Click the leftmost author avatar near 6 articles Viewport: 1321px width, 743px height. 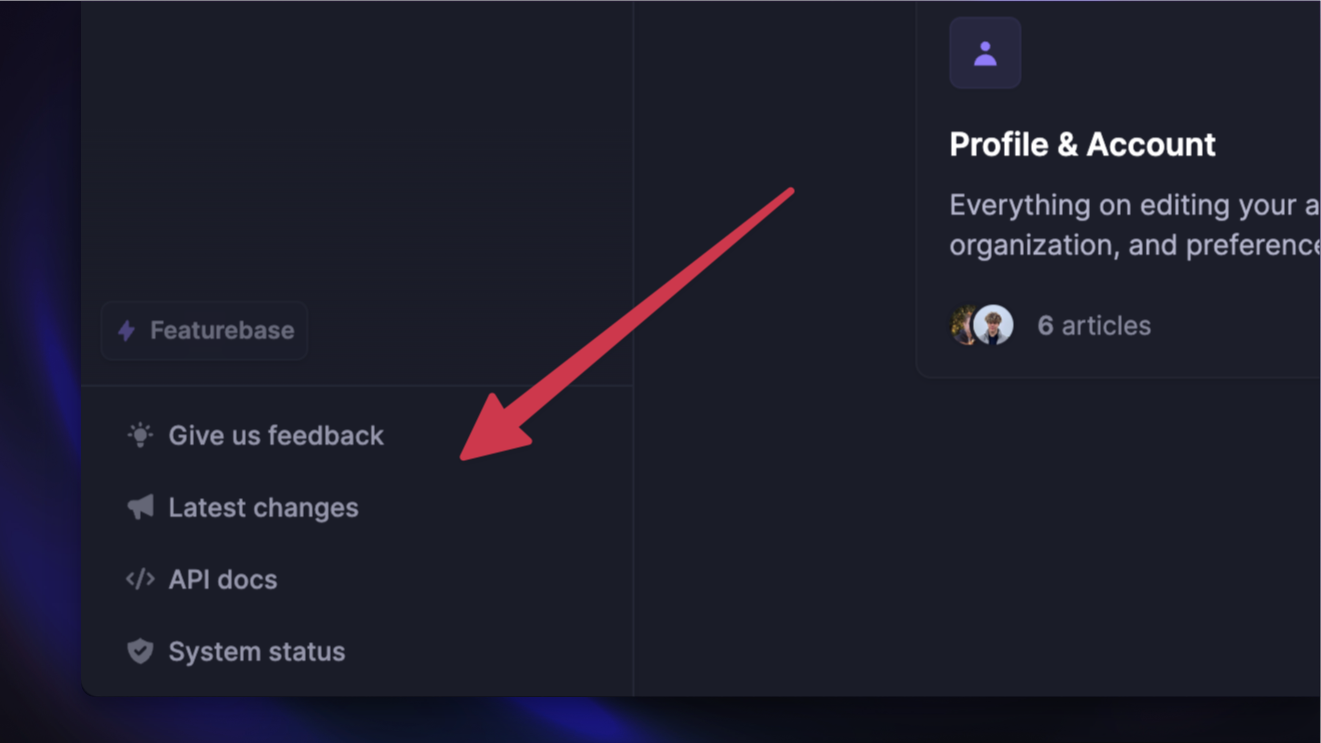pyautogui.click(x=965, y=325)
